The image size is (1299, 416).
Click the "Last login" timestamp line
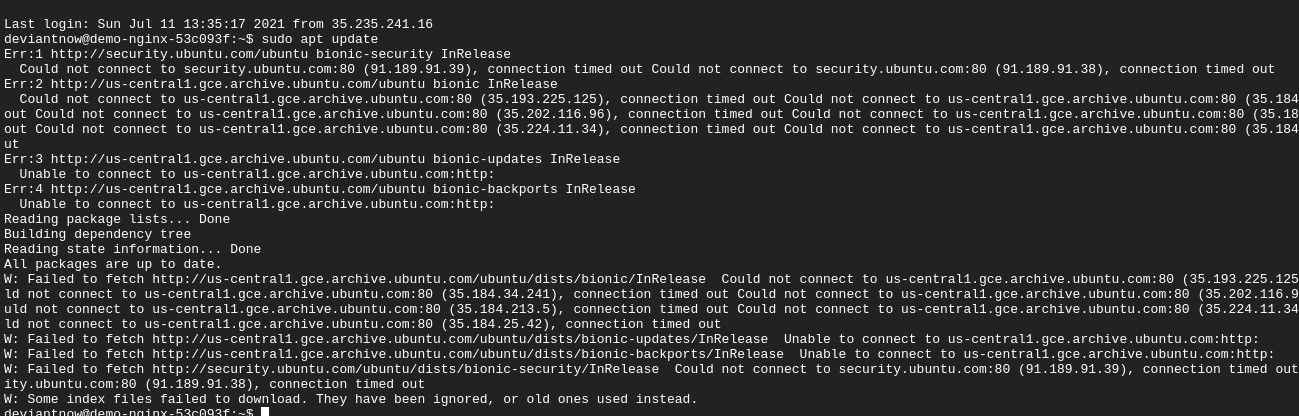pyautogui.click(x=218, y=24)
